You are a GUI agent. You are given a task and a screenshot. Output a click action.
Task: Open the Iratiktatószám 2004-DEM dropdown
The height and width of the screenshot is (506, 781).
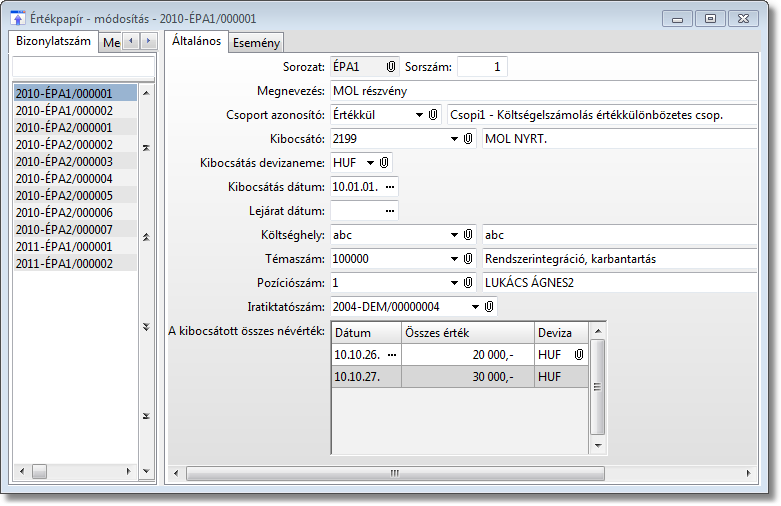(x=475, y=306)
